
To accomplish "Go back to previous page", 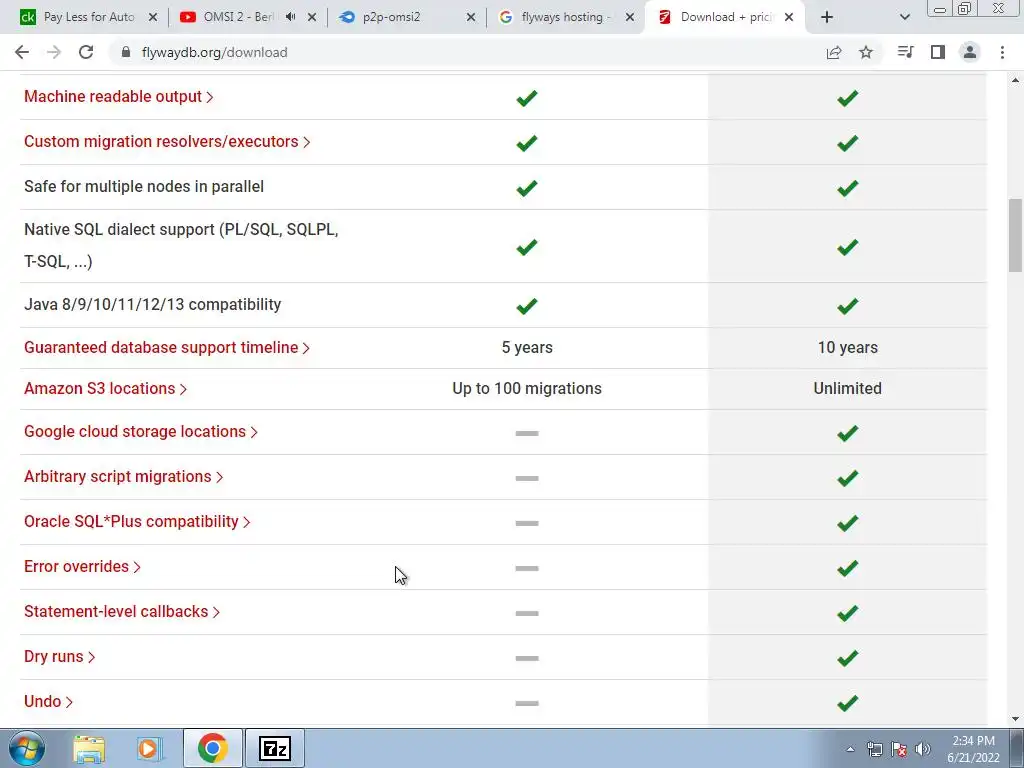I will coord(22,52).
